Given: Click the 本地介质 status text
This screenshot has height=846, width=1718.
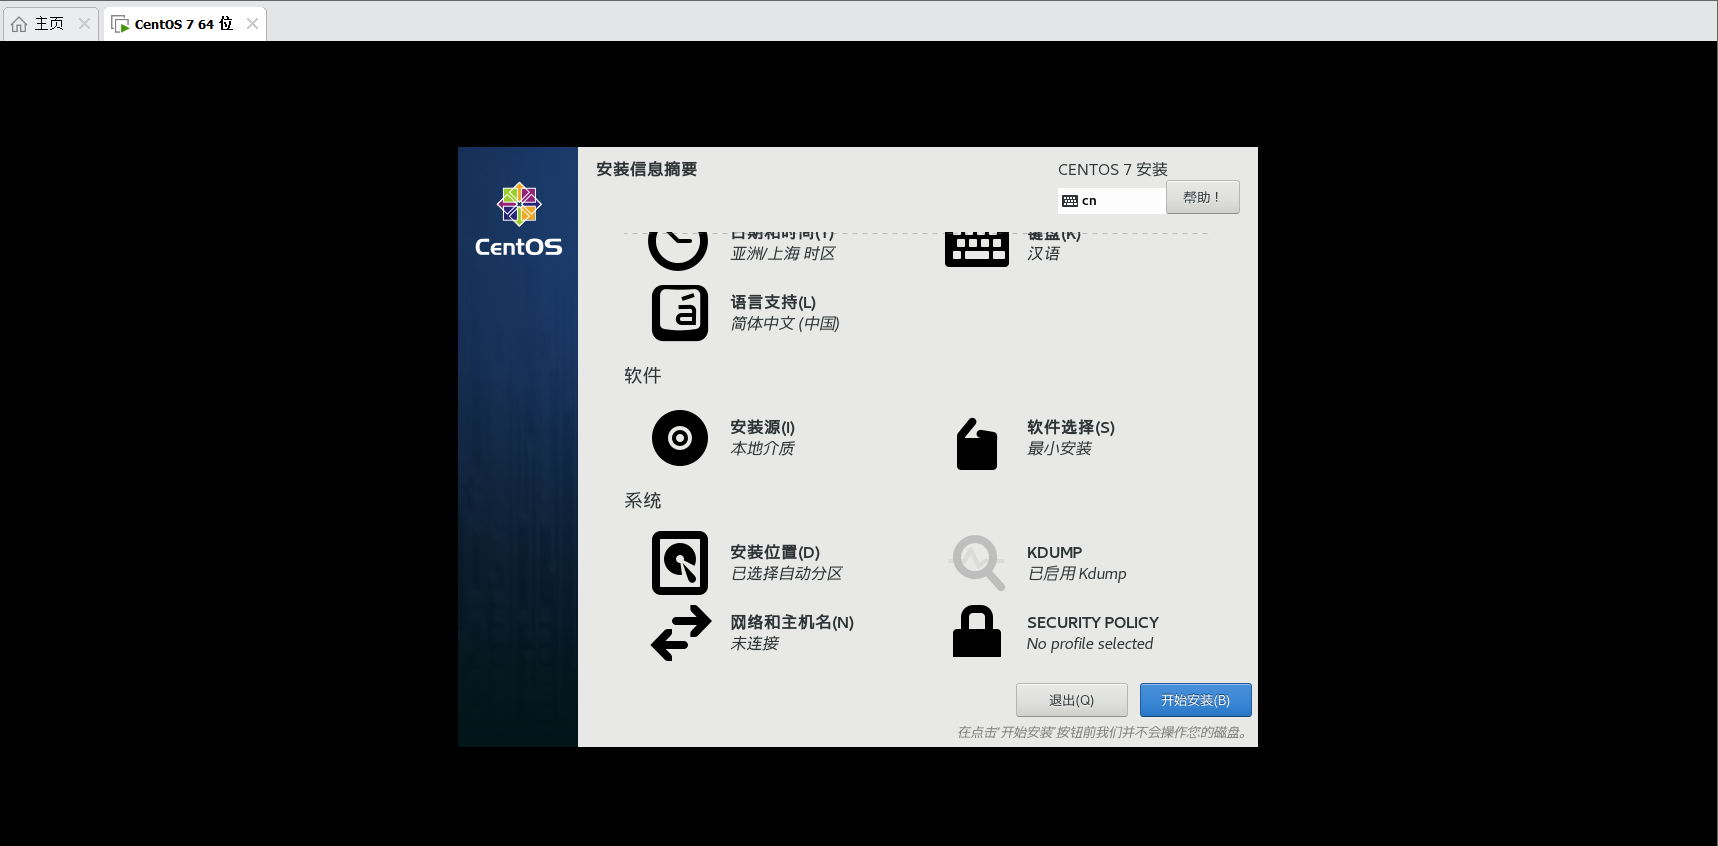Looking at the screenshot, I should tap(762, 448).
